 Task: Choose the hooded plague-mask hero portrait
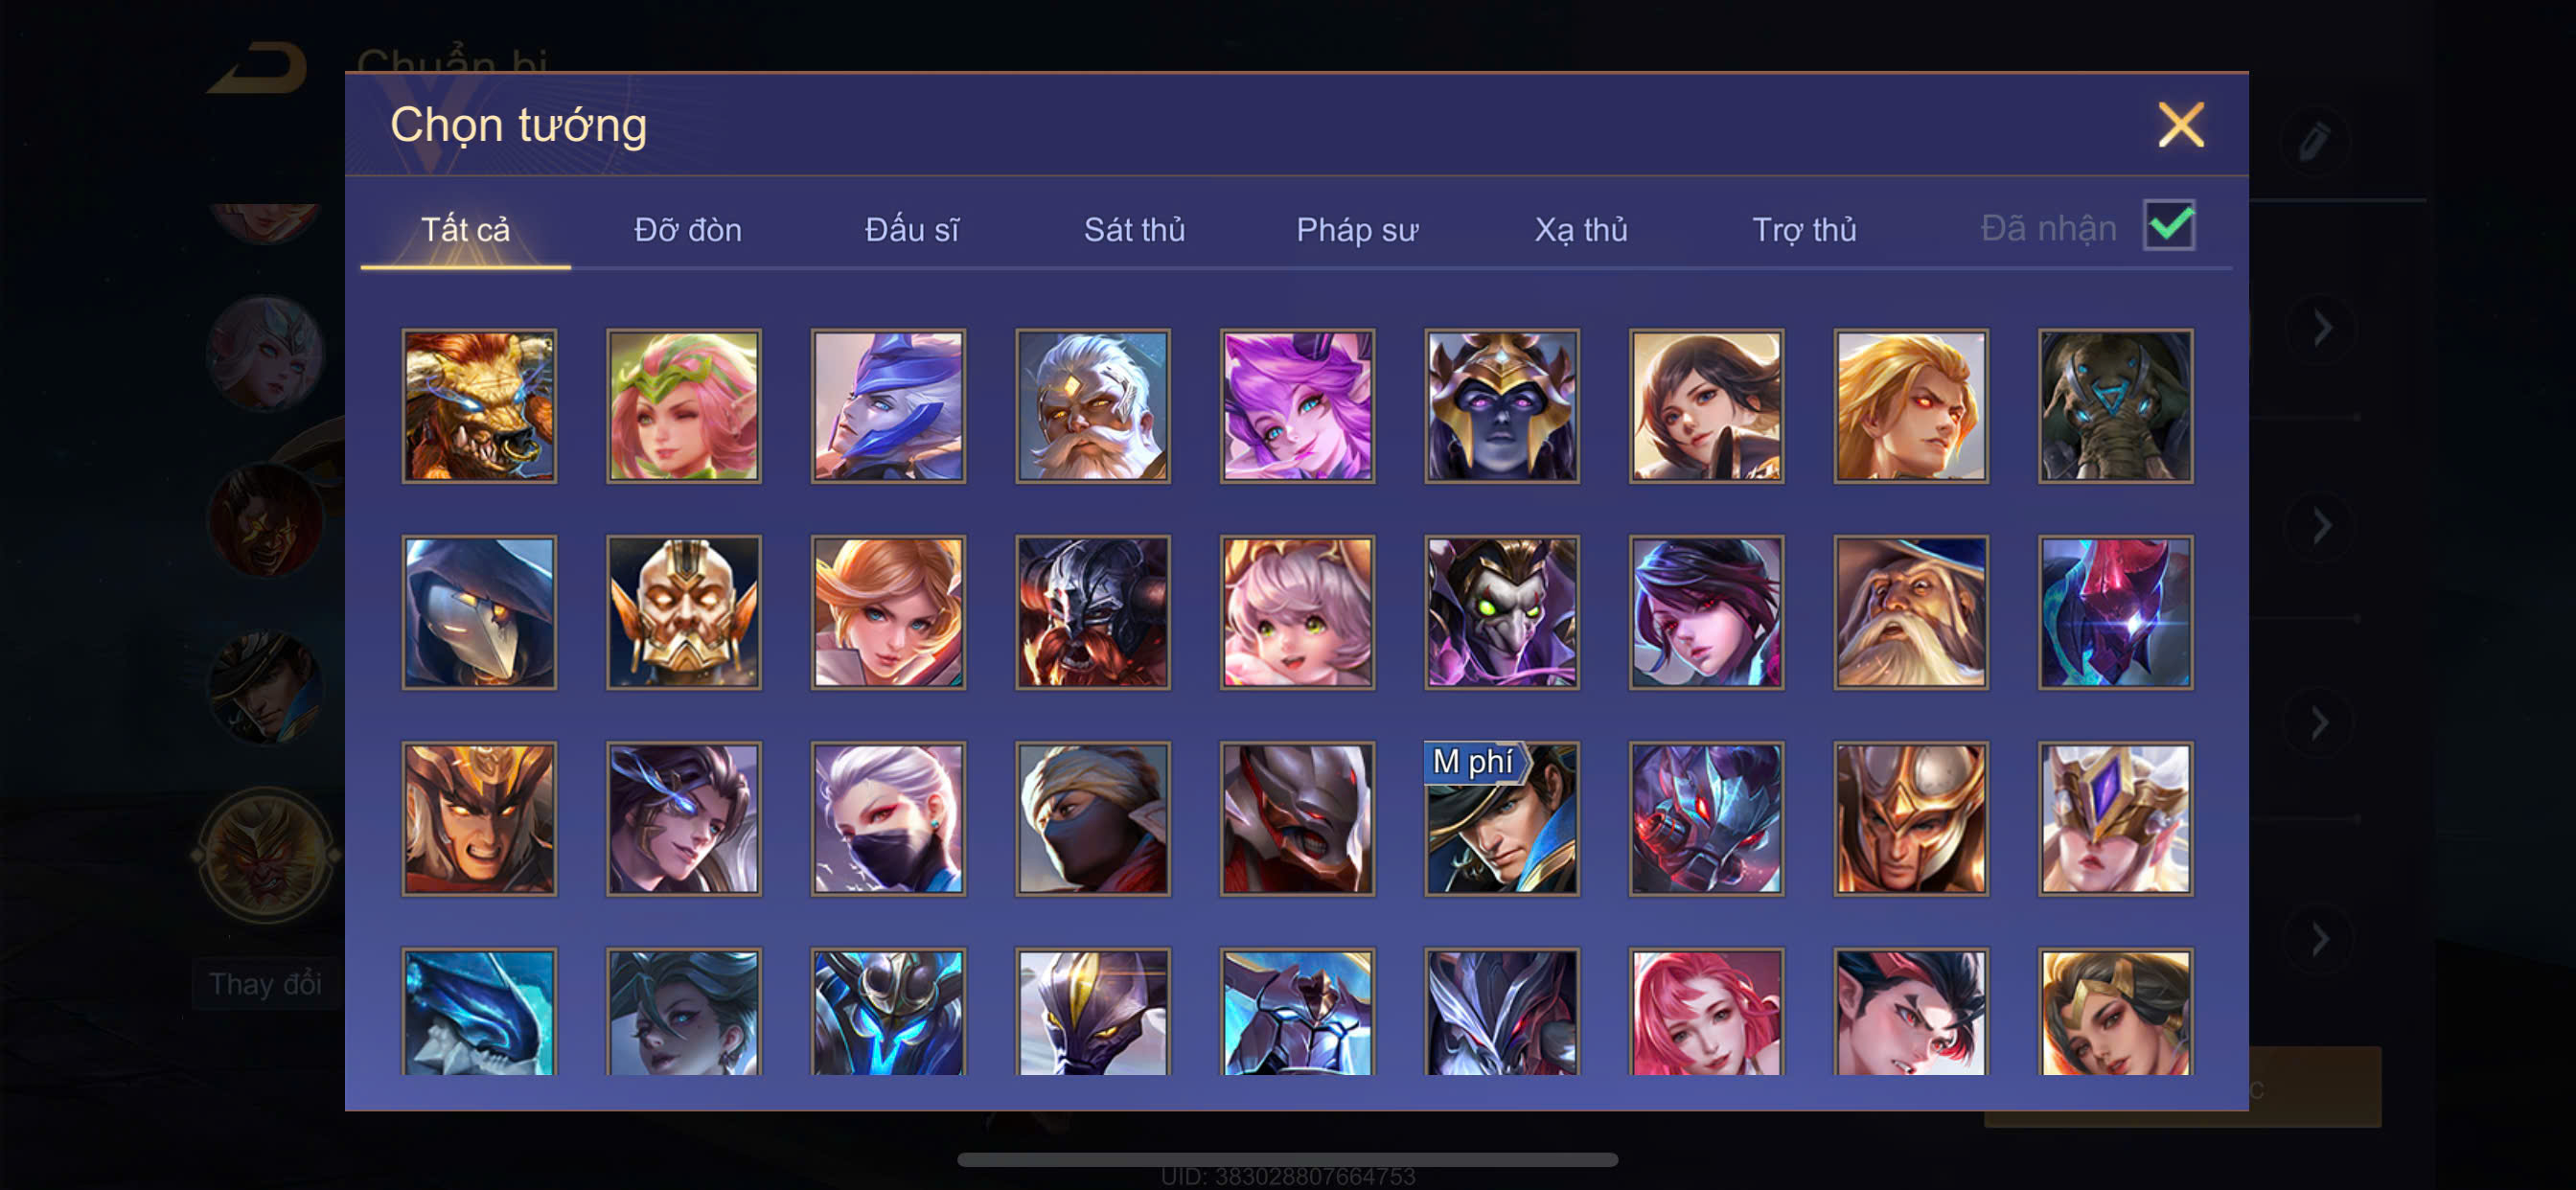479,612
